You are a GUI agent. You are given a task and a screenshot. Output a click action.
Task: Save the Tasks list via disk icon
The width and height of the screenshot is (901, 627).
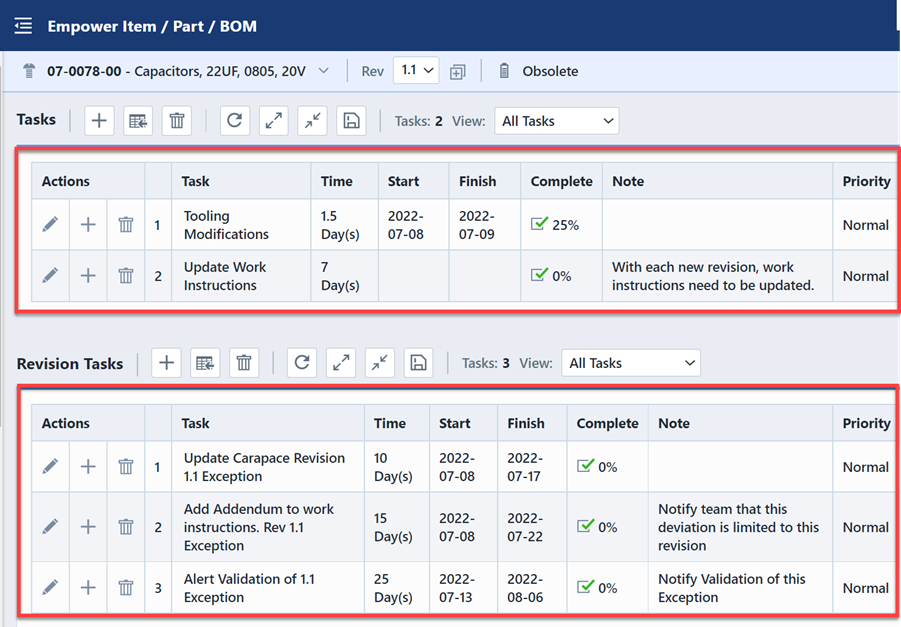[351, 121]
